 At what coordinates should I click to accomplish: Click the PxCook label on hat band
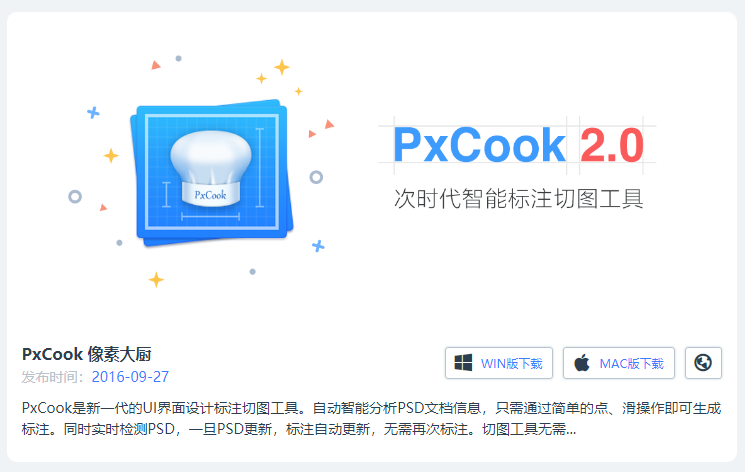pos(210,195)
